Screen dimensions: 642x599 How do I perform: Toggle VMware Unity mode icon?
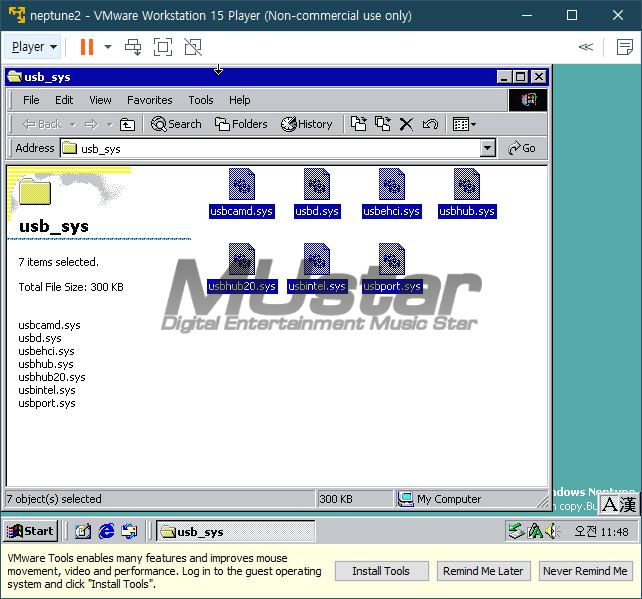[x=193, y=47]
